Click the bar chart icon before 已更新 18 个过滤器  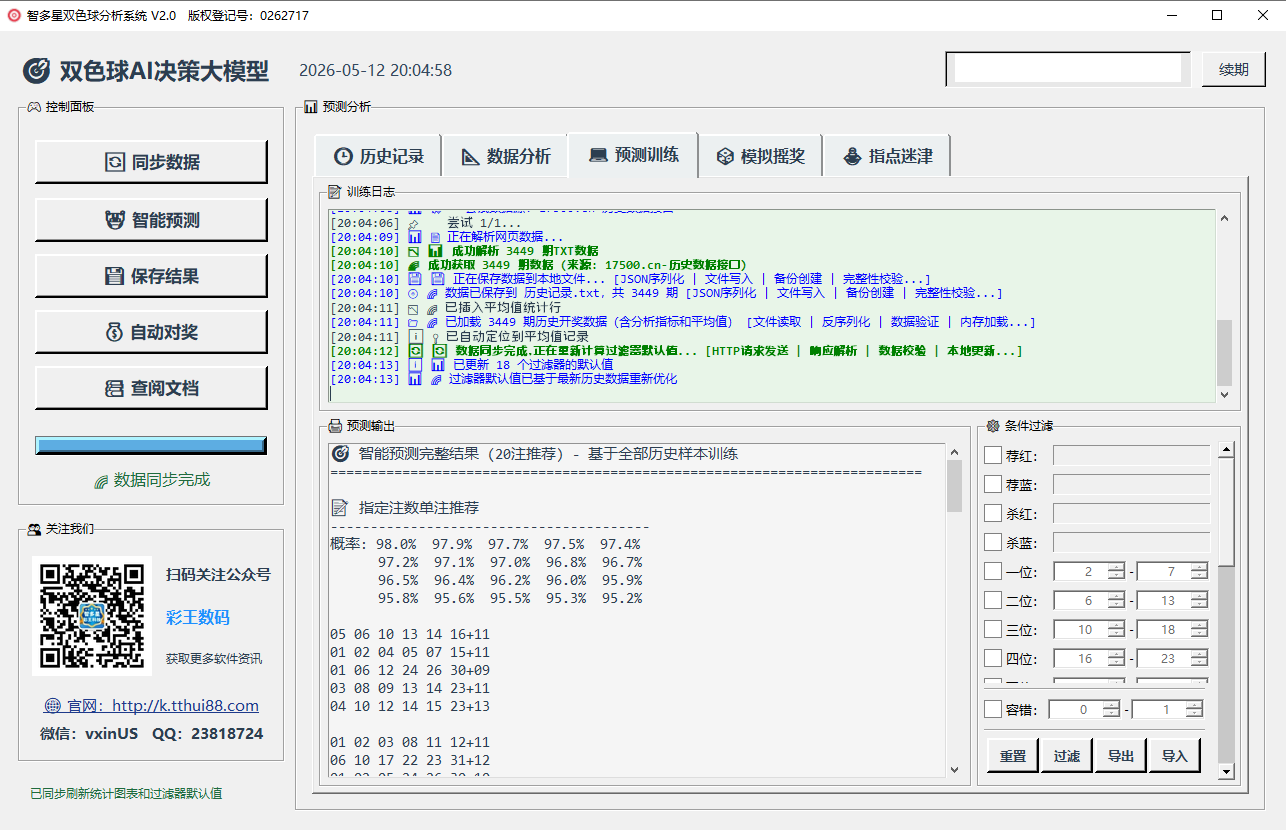pos(438,365)
